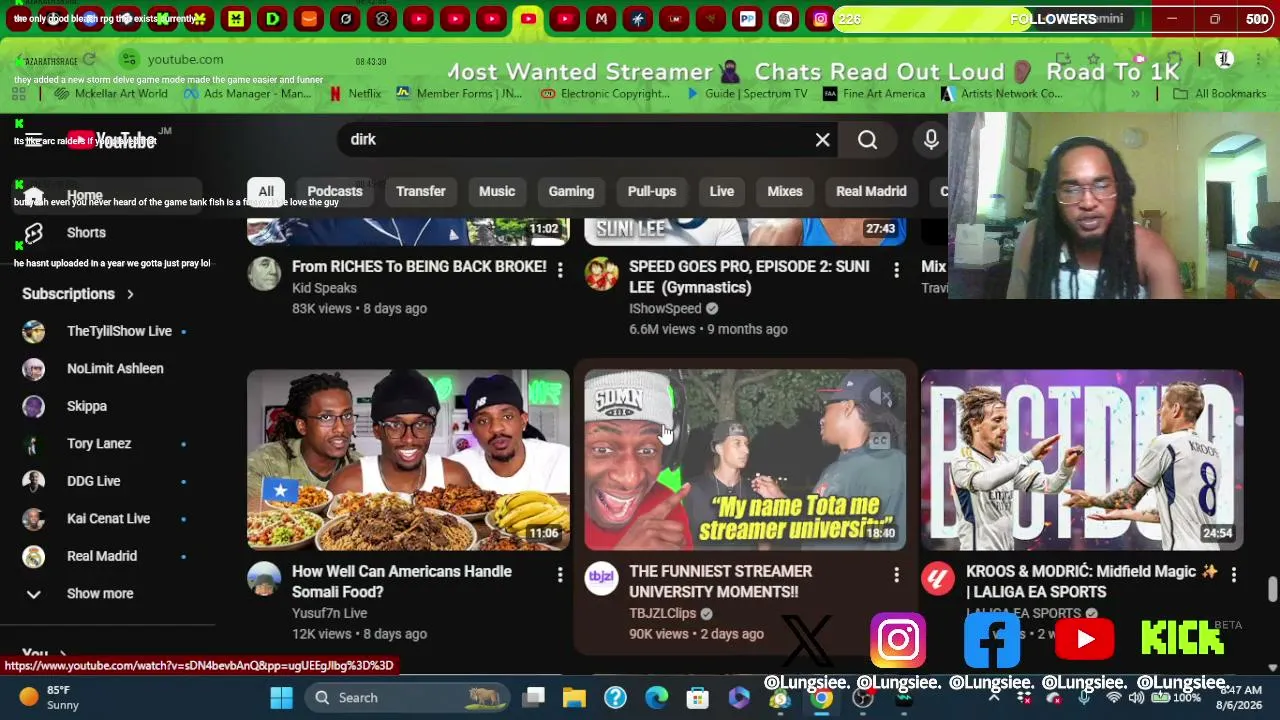Select the Real Madrid filter chip
This screenshot has height=720, width=1280.
click(x=871, y=191)
